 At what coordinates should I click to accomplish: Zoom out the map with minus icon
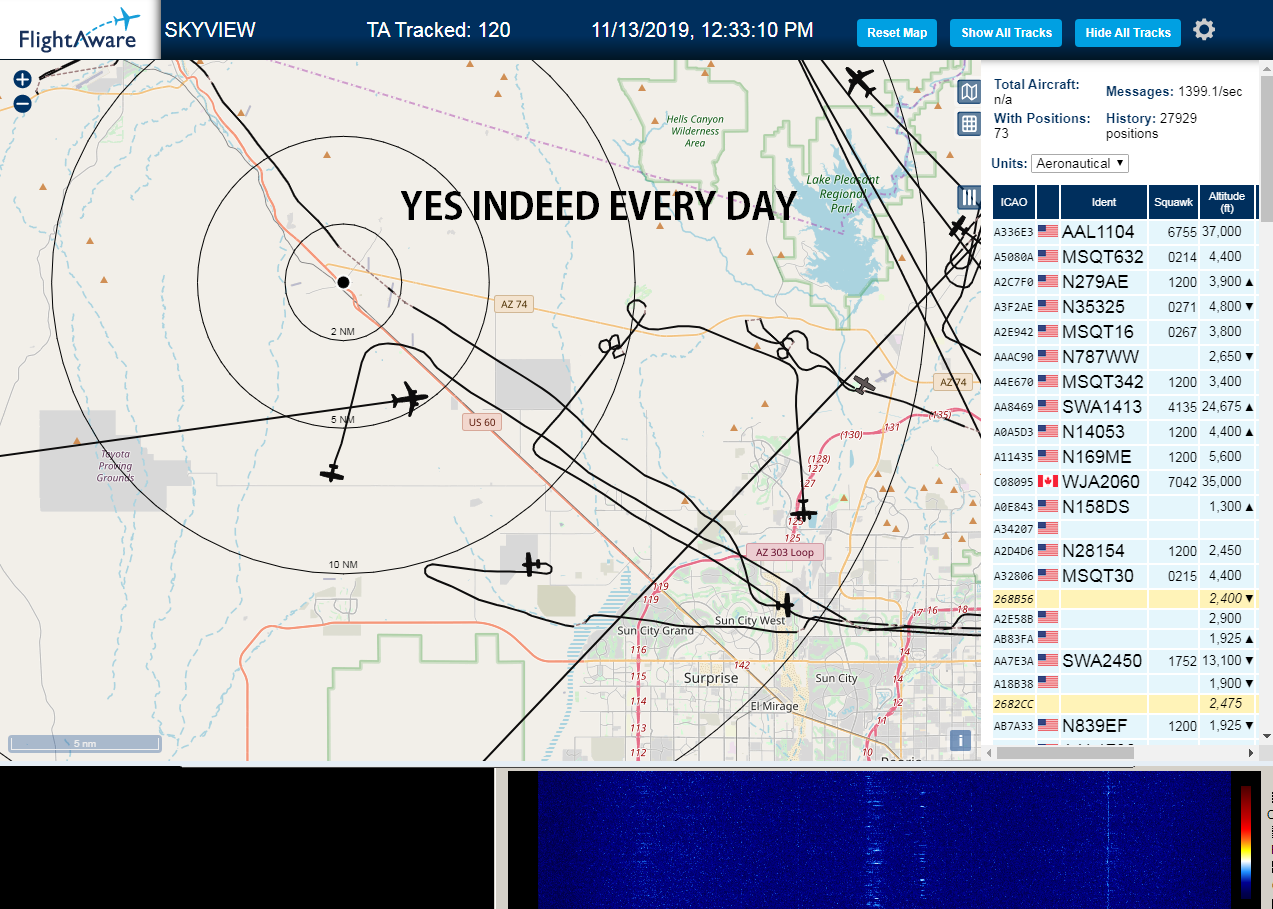(x=22, y=103)
